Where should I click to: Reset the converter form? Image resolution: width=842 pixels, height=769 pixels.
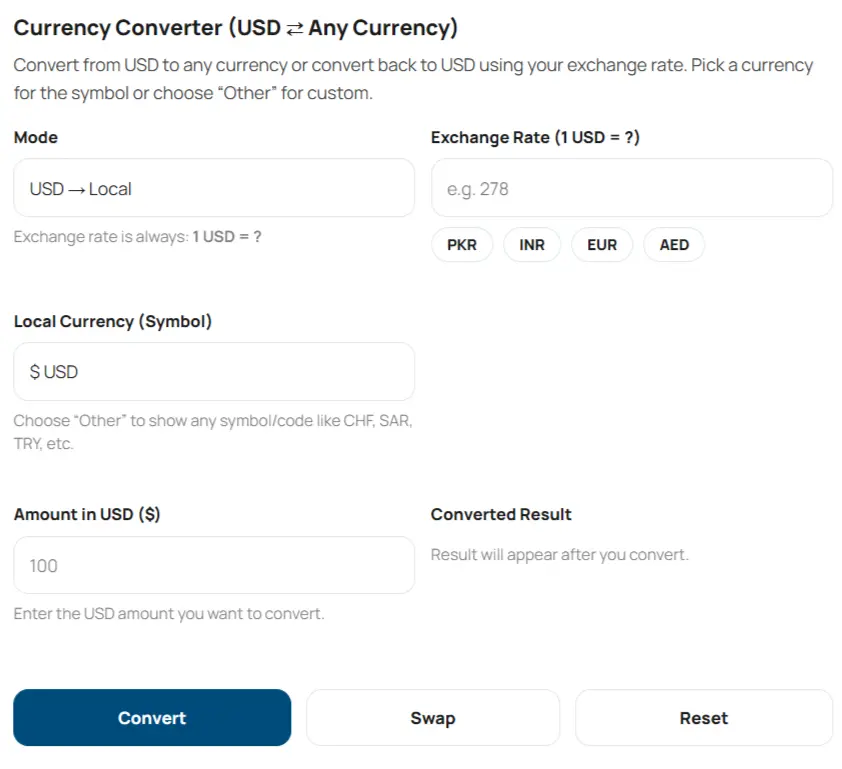tap(703, 717)
